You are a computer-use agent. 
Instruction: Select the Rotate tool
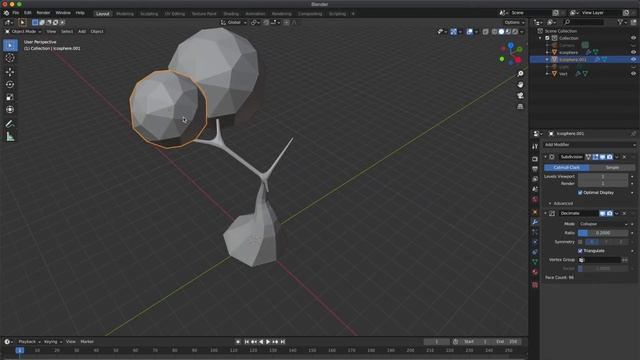coord(10,84)
